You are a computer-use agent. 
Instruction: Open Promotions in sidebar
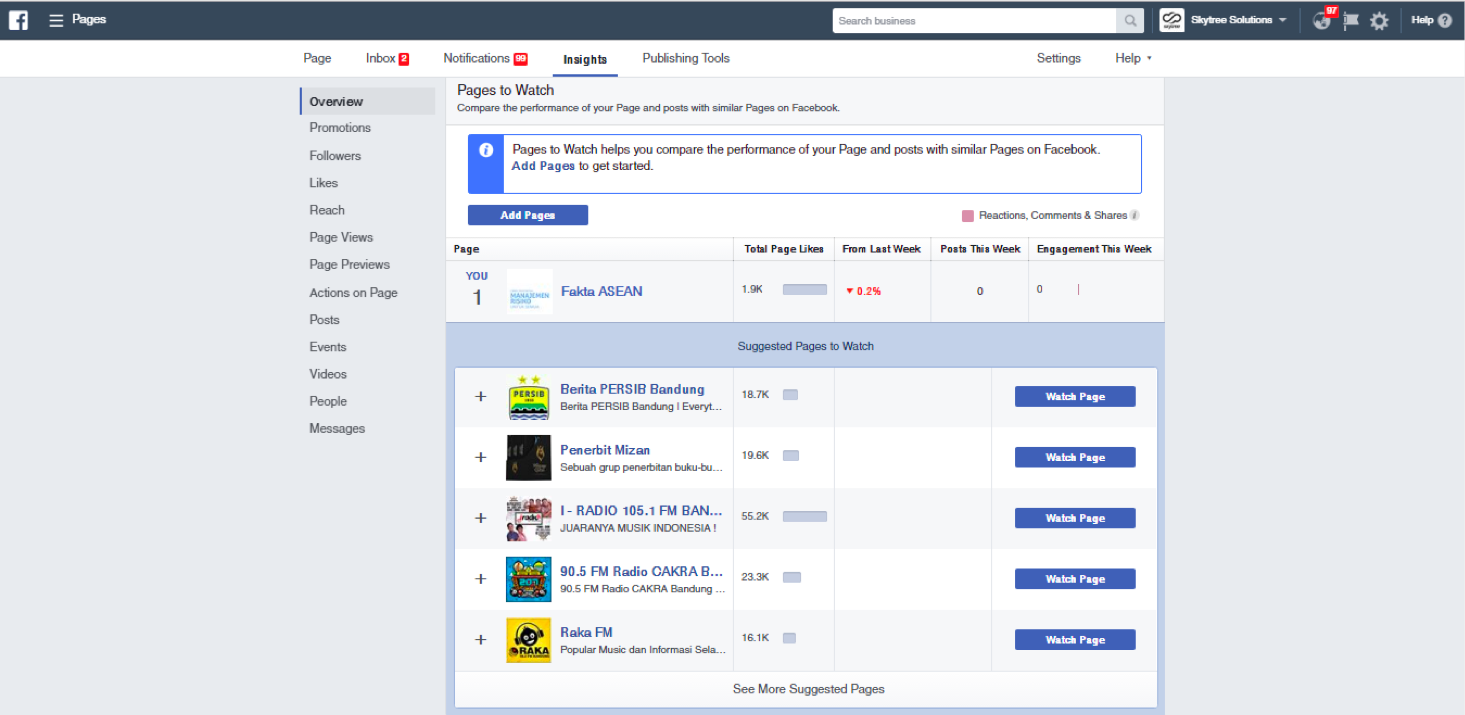click(x=340, y=128)
